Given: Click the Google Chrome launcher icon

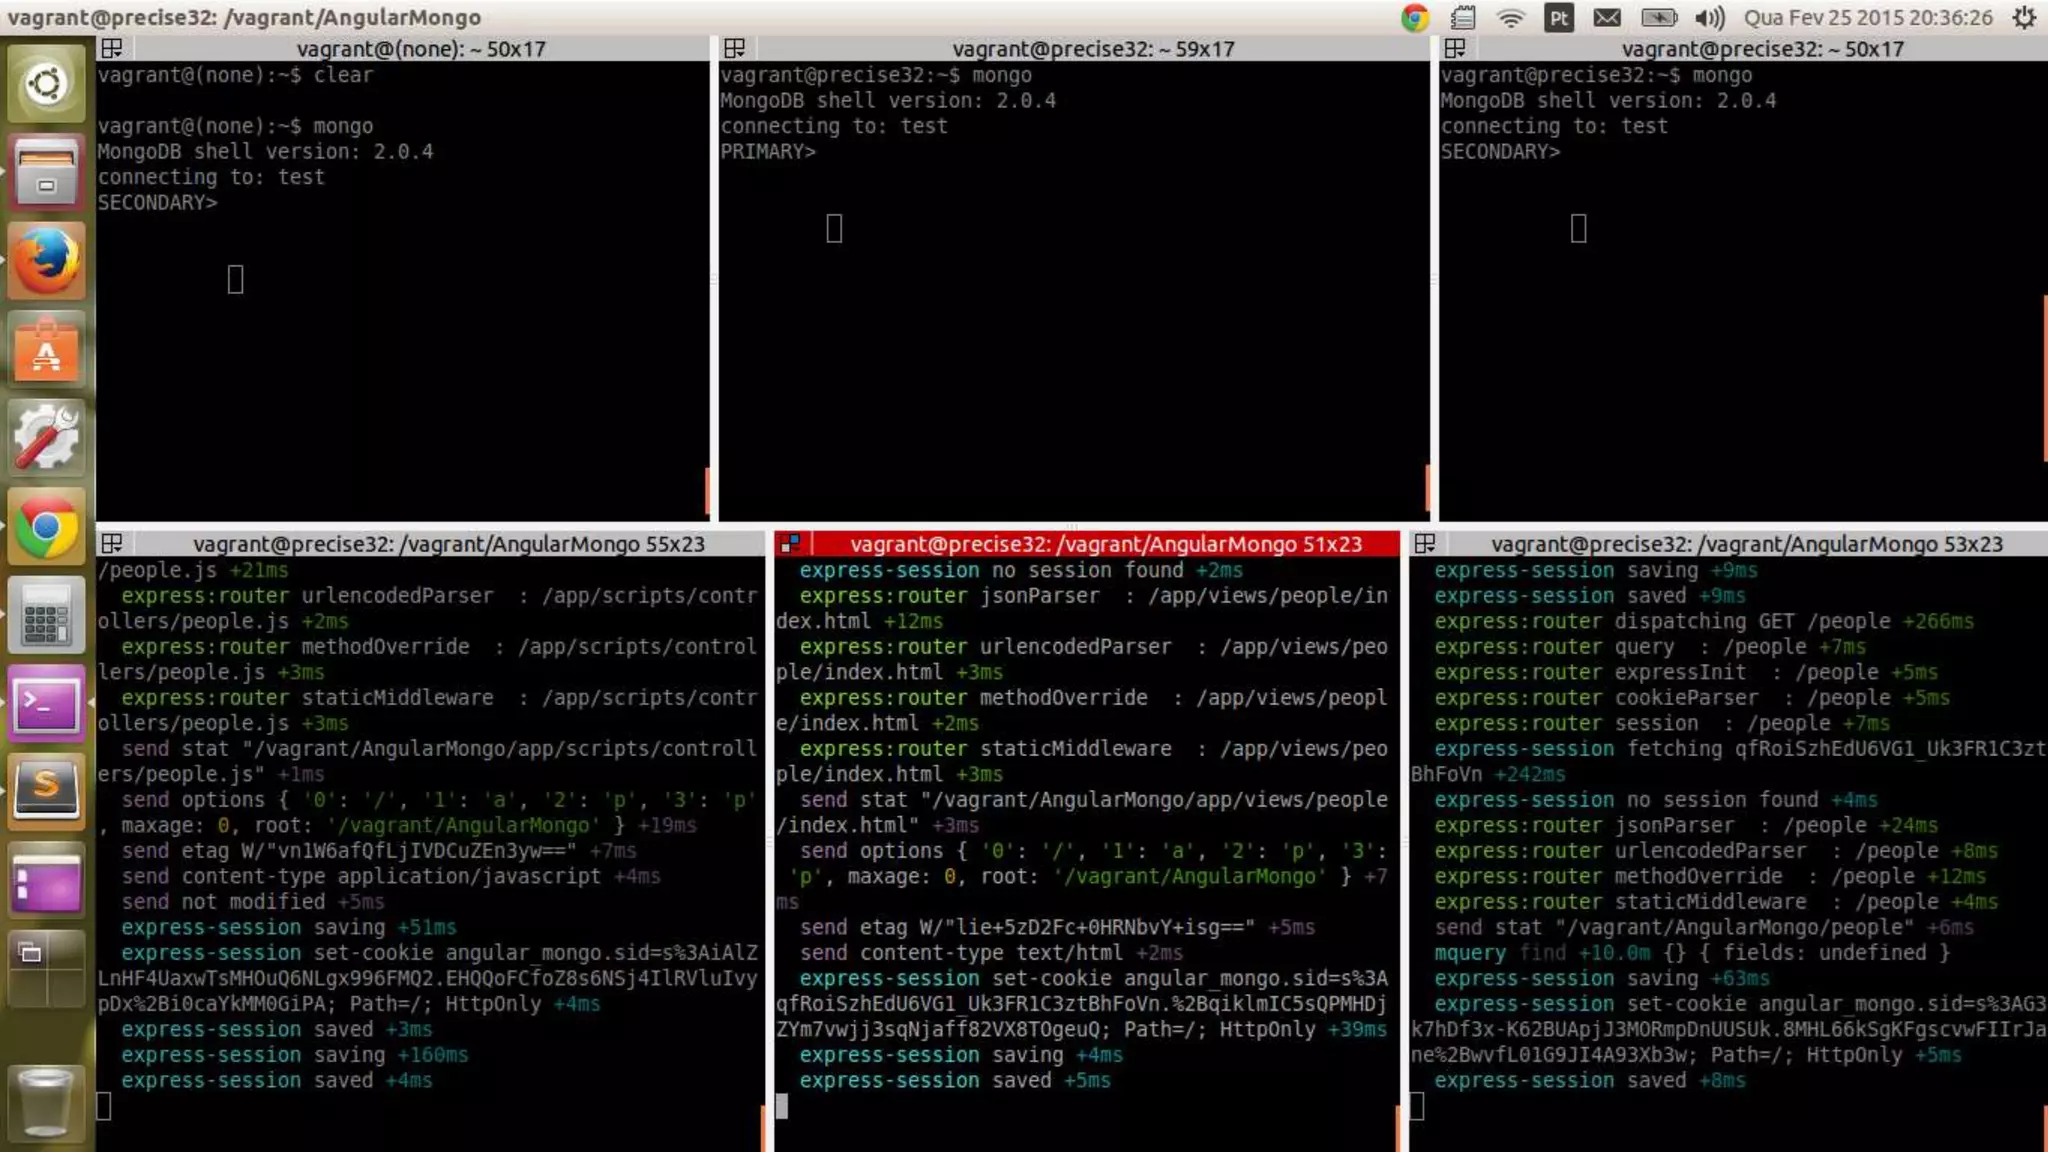Looking at the screenshot, I should click(46, 527).
